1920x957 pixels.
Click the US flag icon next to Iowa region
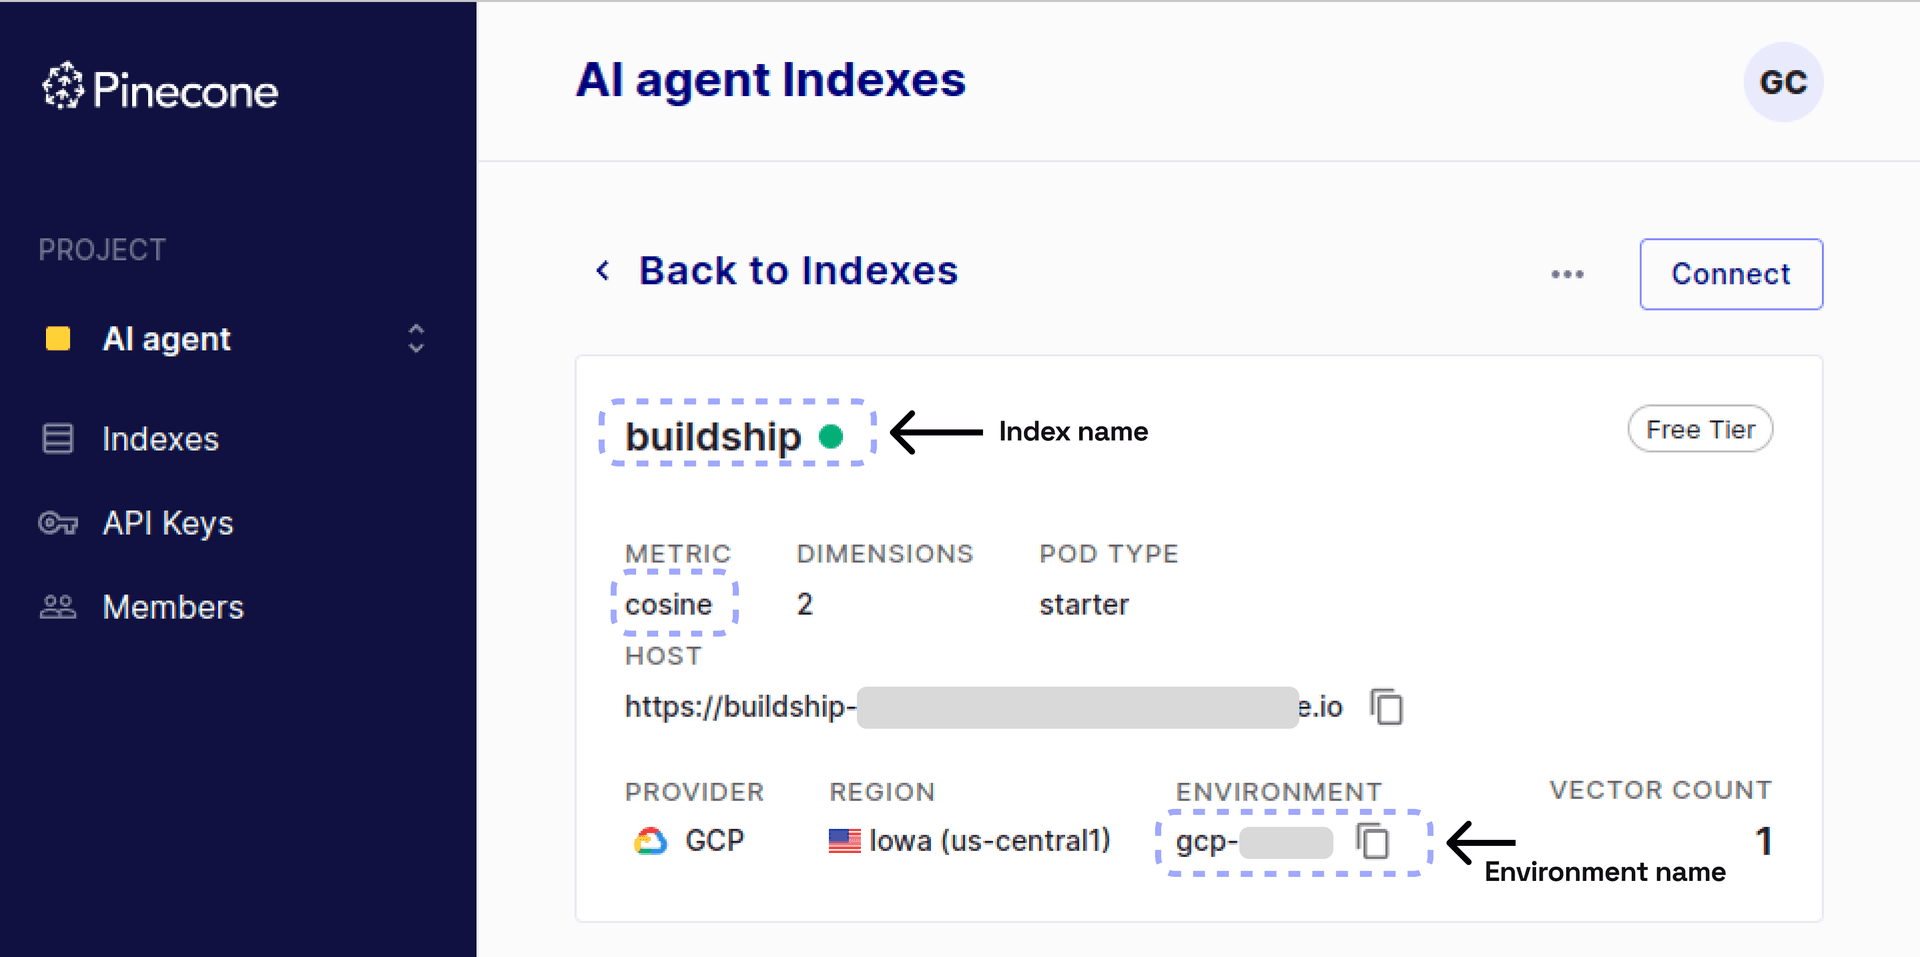pos(845,841)
